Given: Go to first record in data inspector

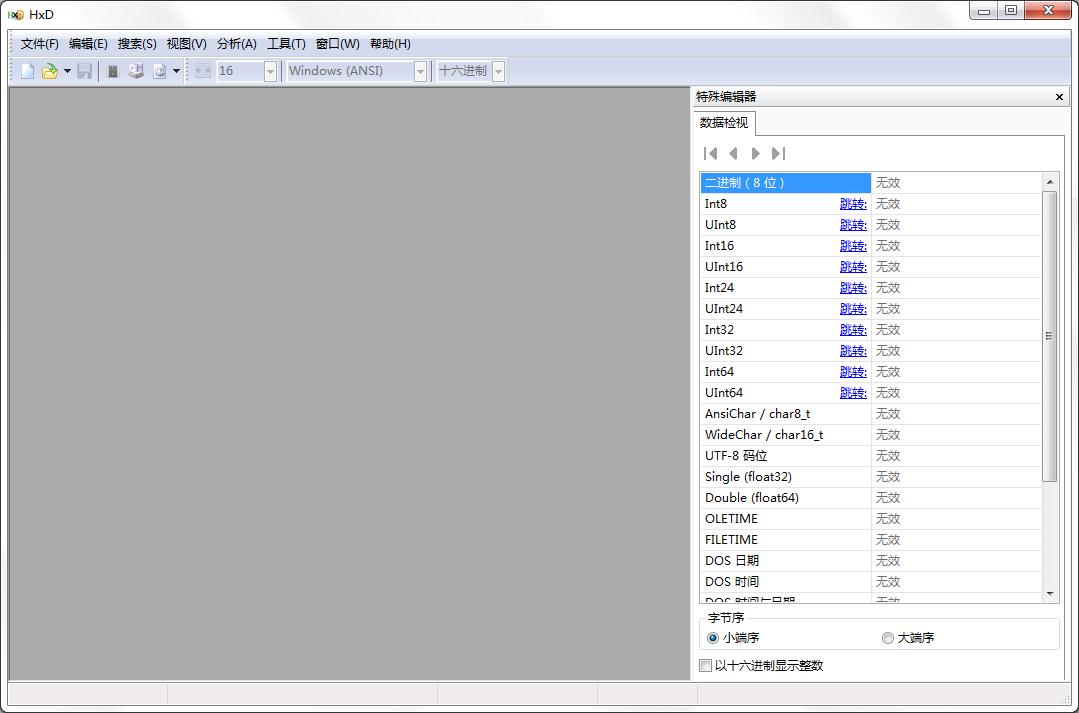Looking at the screenshot, I should [710, 153].
